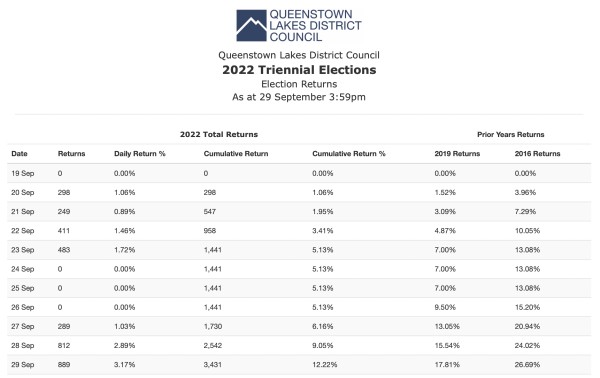Viewport: 600px width, 378px height.
Task: Click the 2022 Total Returns group label
Action: tap(219, 135)
